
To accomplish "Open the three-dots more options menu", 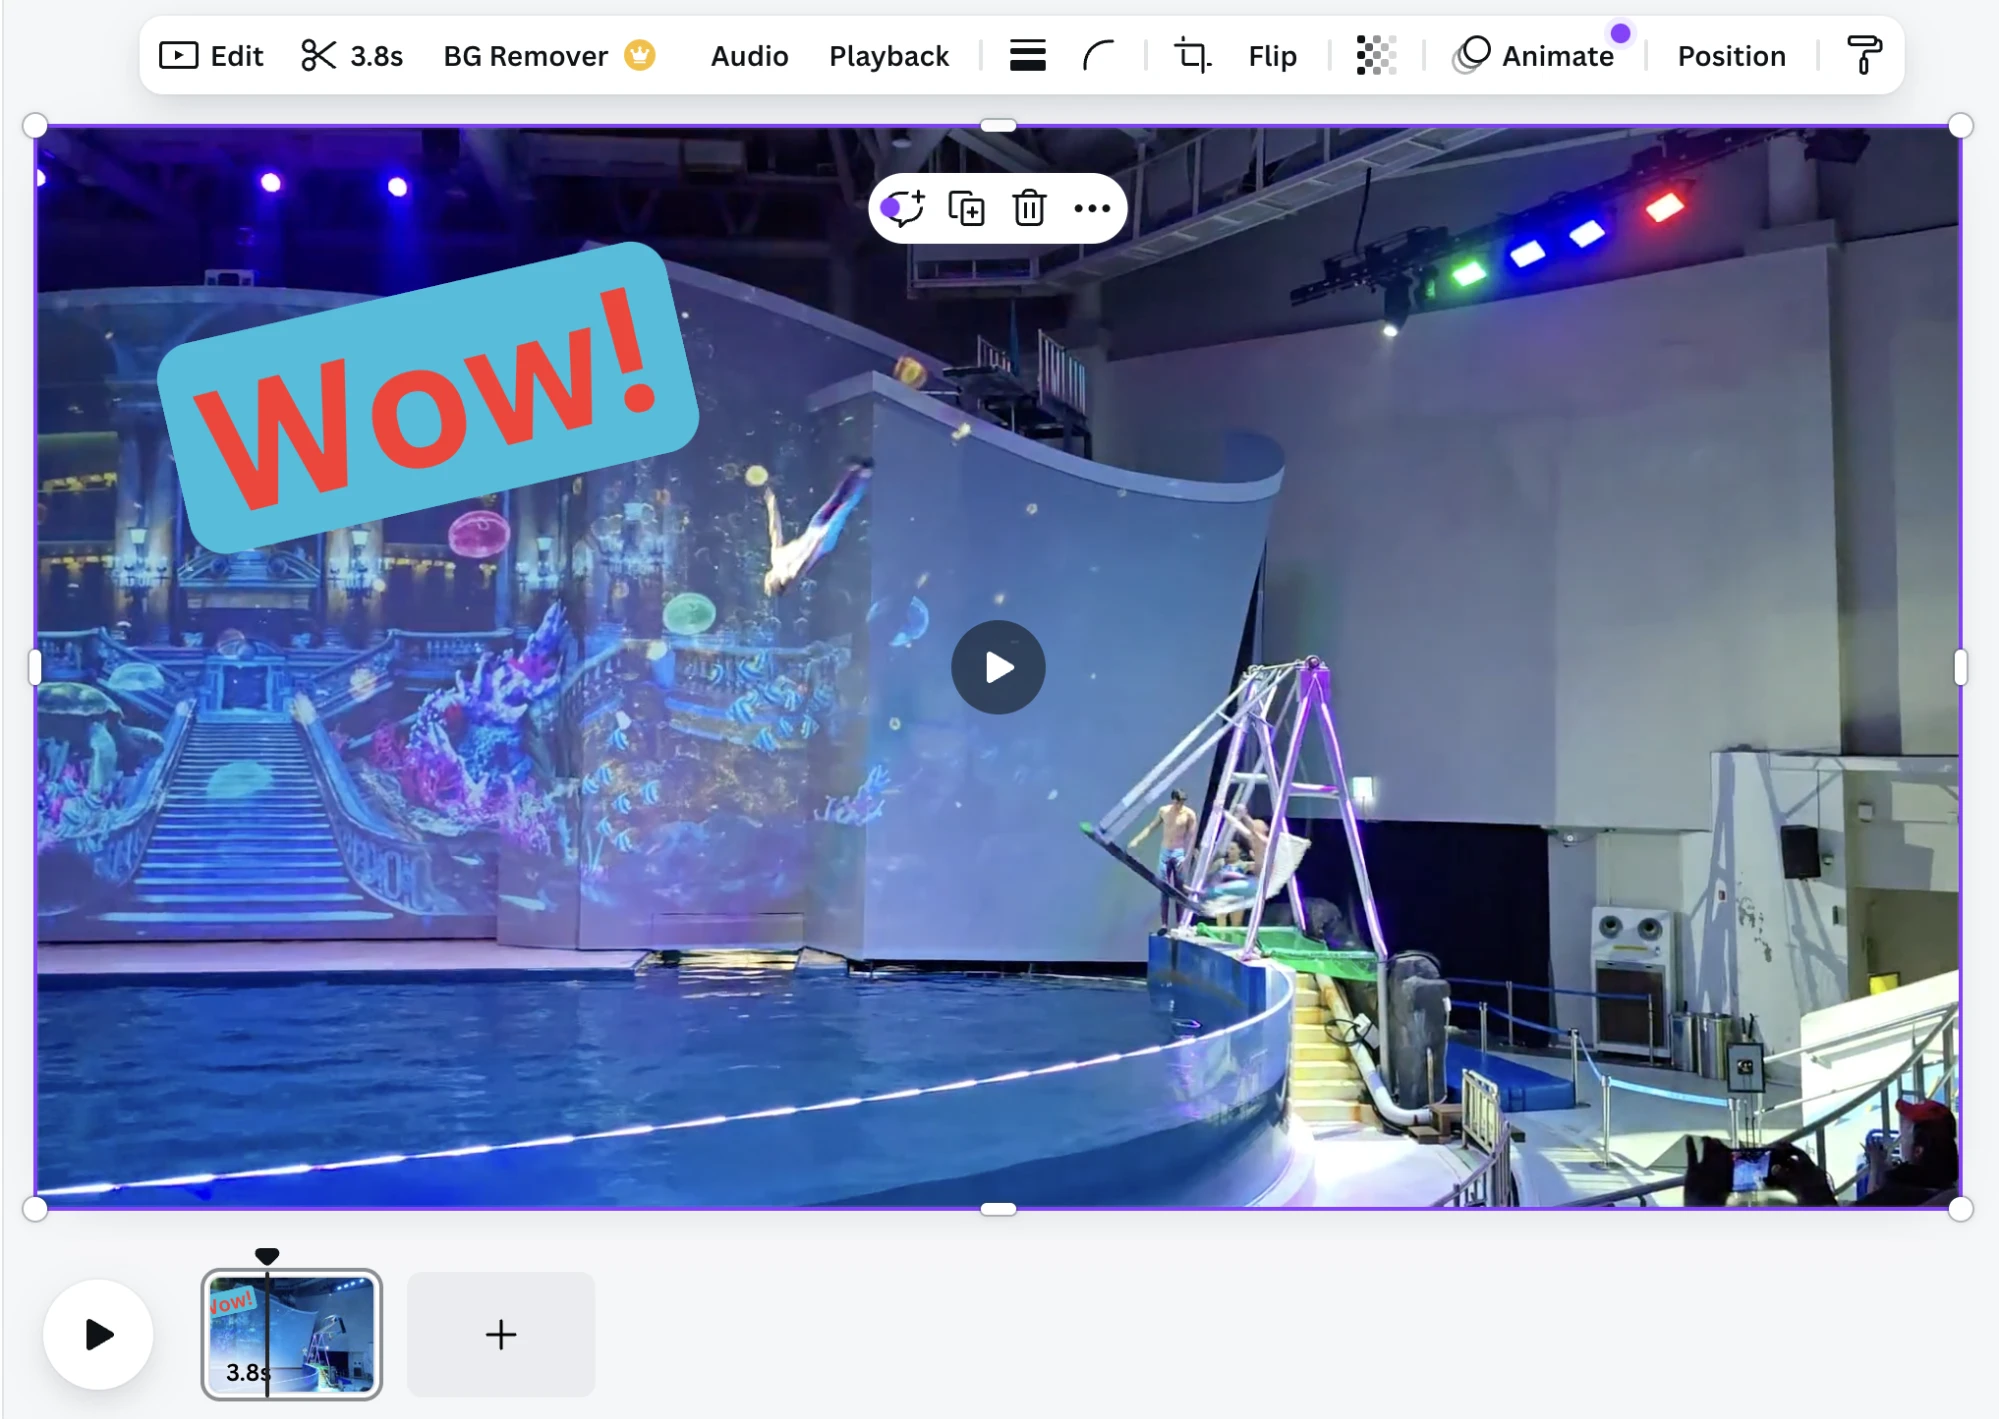I will 1092,208.
